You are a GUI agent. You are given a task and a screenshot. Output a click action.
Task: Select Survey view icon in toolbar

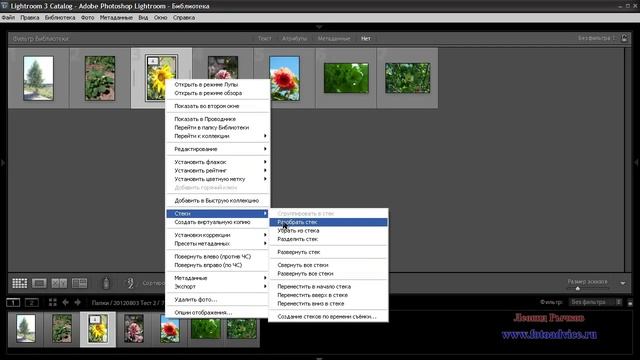[x=79, y=283]
